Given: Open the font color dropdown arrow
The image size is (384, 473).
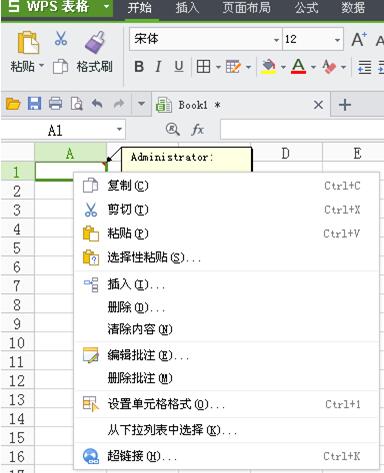Looking at the screenshot, I should tap(313, 67).
